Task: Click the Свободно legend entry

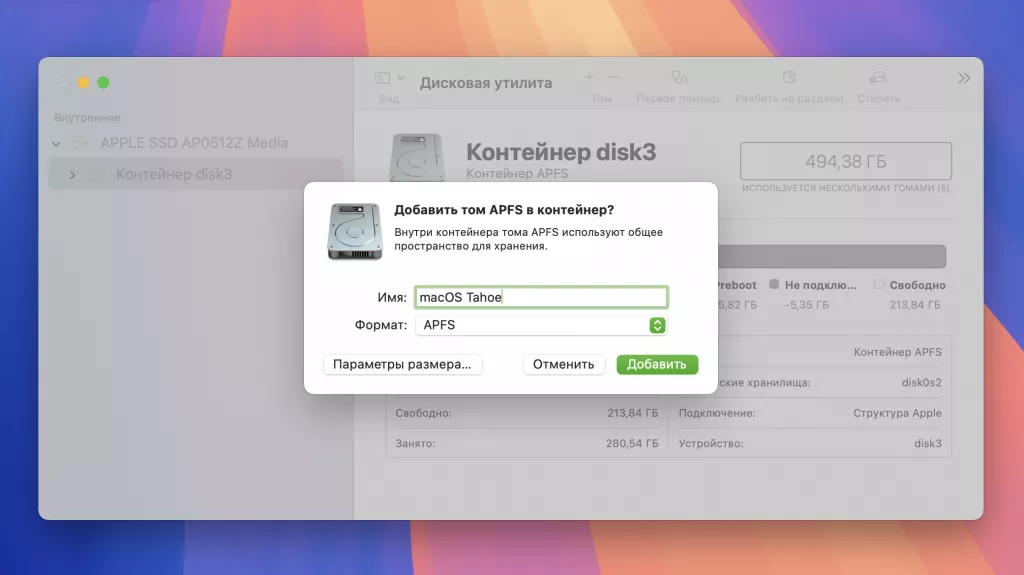Action: click(910, 285)
